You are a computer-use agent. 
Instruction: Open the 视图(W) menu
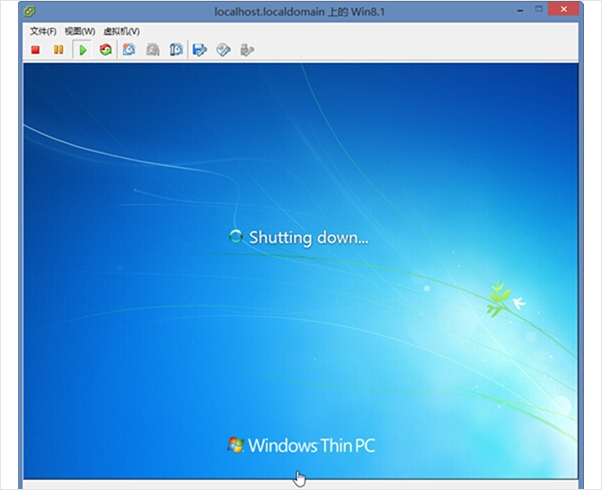(x=79, y=31)
